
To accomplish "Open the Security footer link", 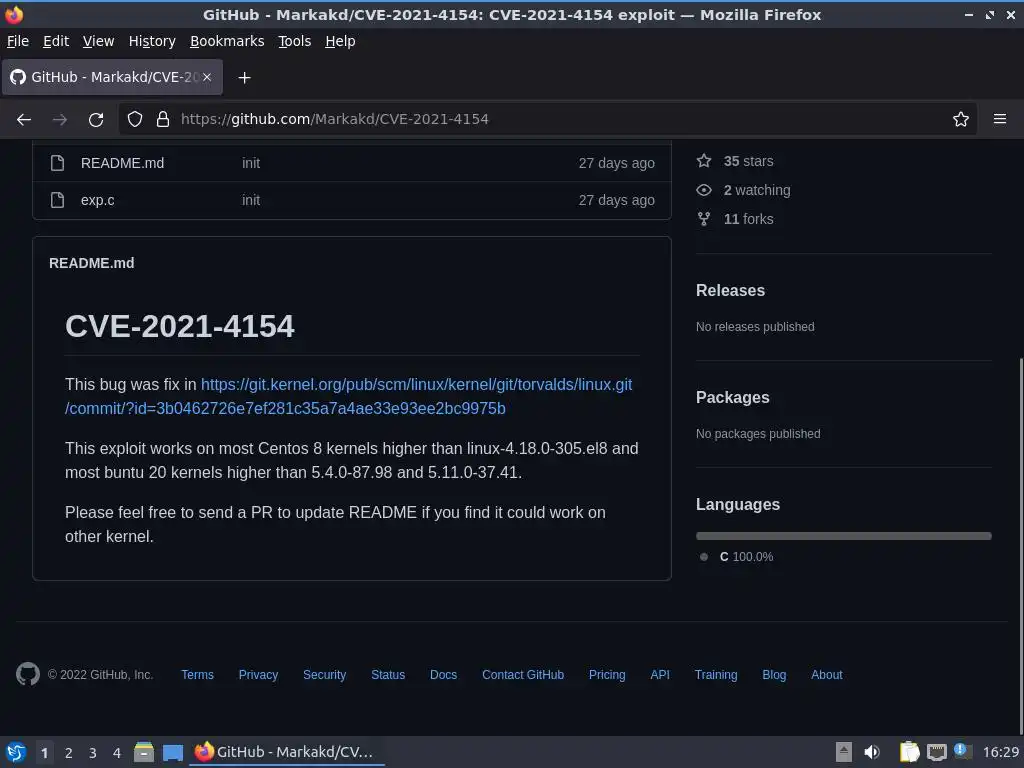I will pos(324,675).
